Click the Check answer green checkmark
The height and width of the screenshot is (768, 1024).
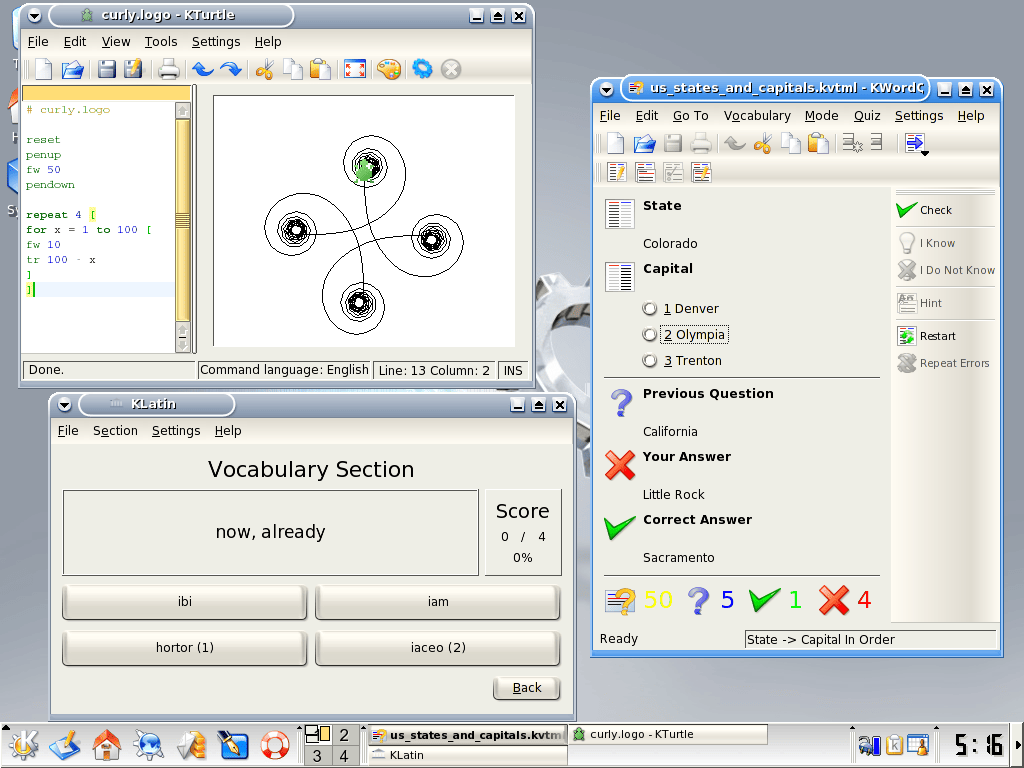(x=907, y=210)
